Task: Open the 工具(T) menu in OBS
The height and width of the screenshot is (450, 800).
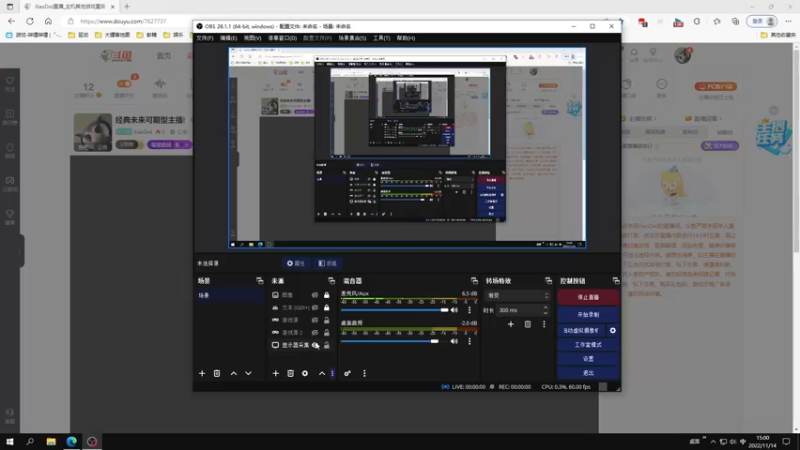Action: coord(381,38)
